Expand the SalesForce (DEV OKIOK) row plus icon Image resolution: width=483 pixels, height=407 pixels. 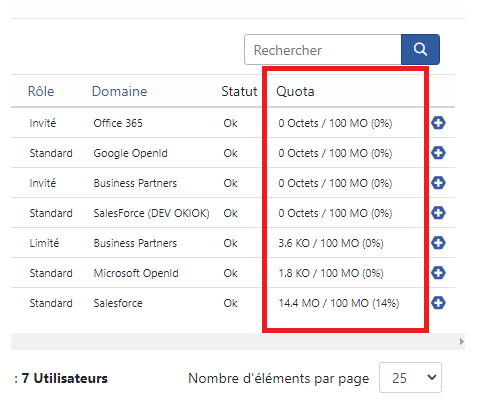click(x=438, y=213)
